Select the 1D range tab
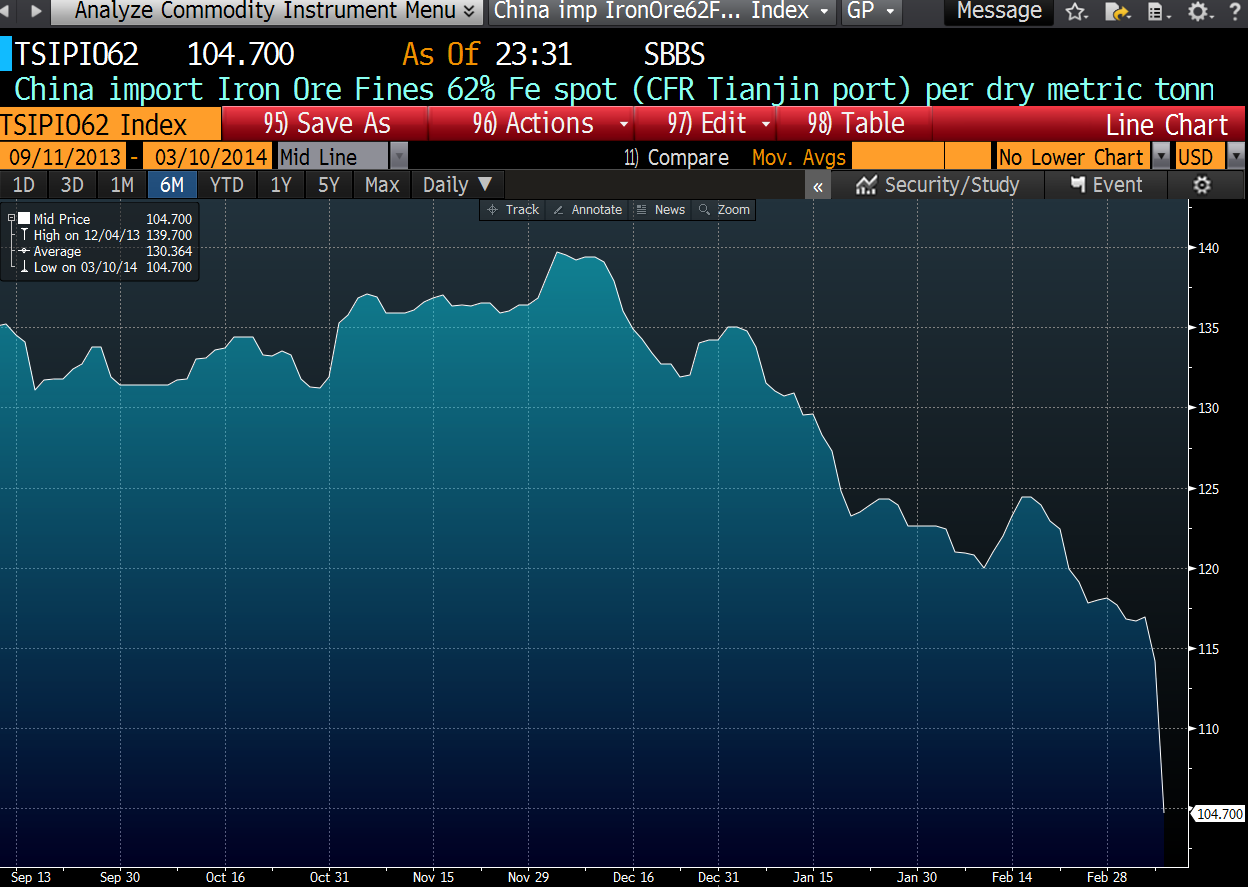The height and width of the screenshot is (887, 1248). [24, 185]
